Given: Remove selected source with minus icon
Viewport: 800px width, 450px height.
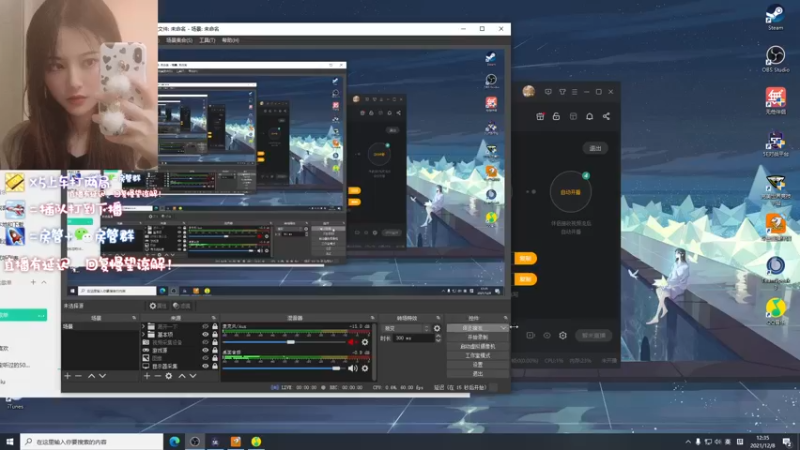Looking at the screenshot, I should (x=158, y=376).
